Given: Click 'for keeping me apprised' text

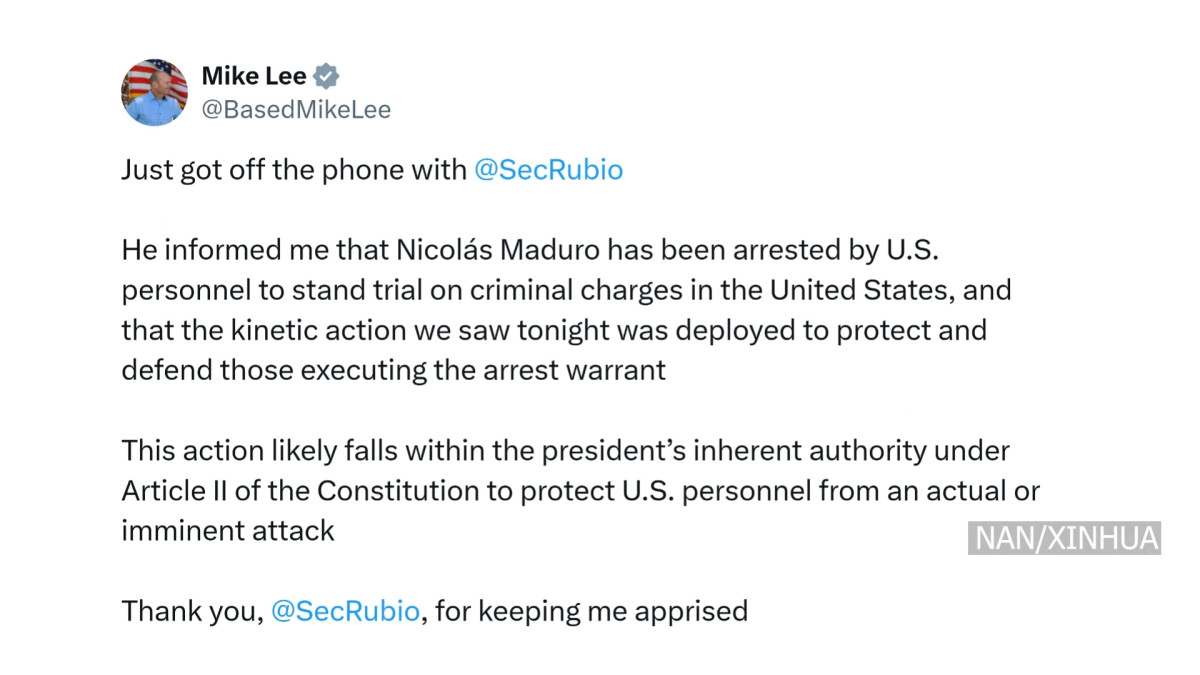Looking at the screenshot, I should coord(591,611).
